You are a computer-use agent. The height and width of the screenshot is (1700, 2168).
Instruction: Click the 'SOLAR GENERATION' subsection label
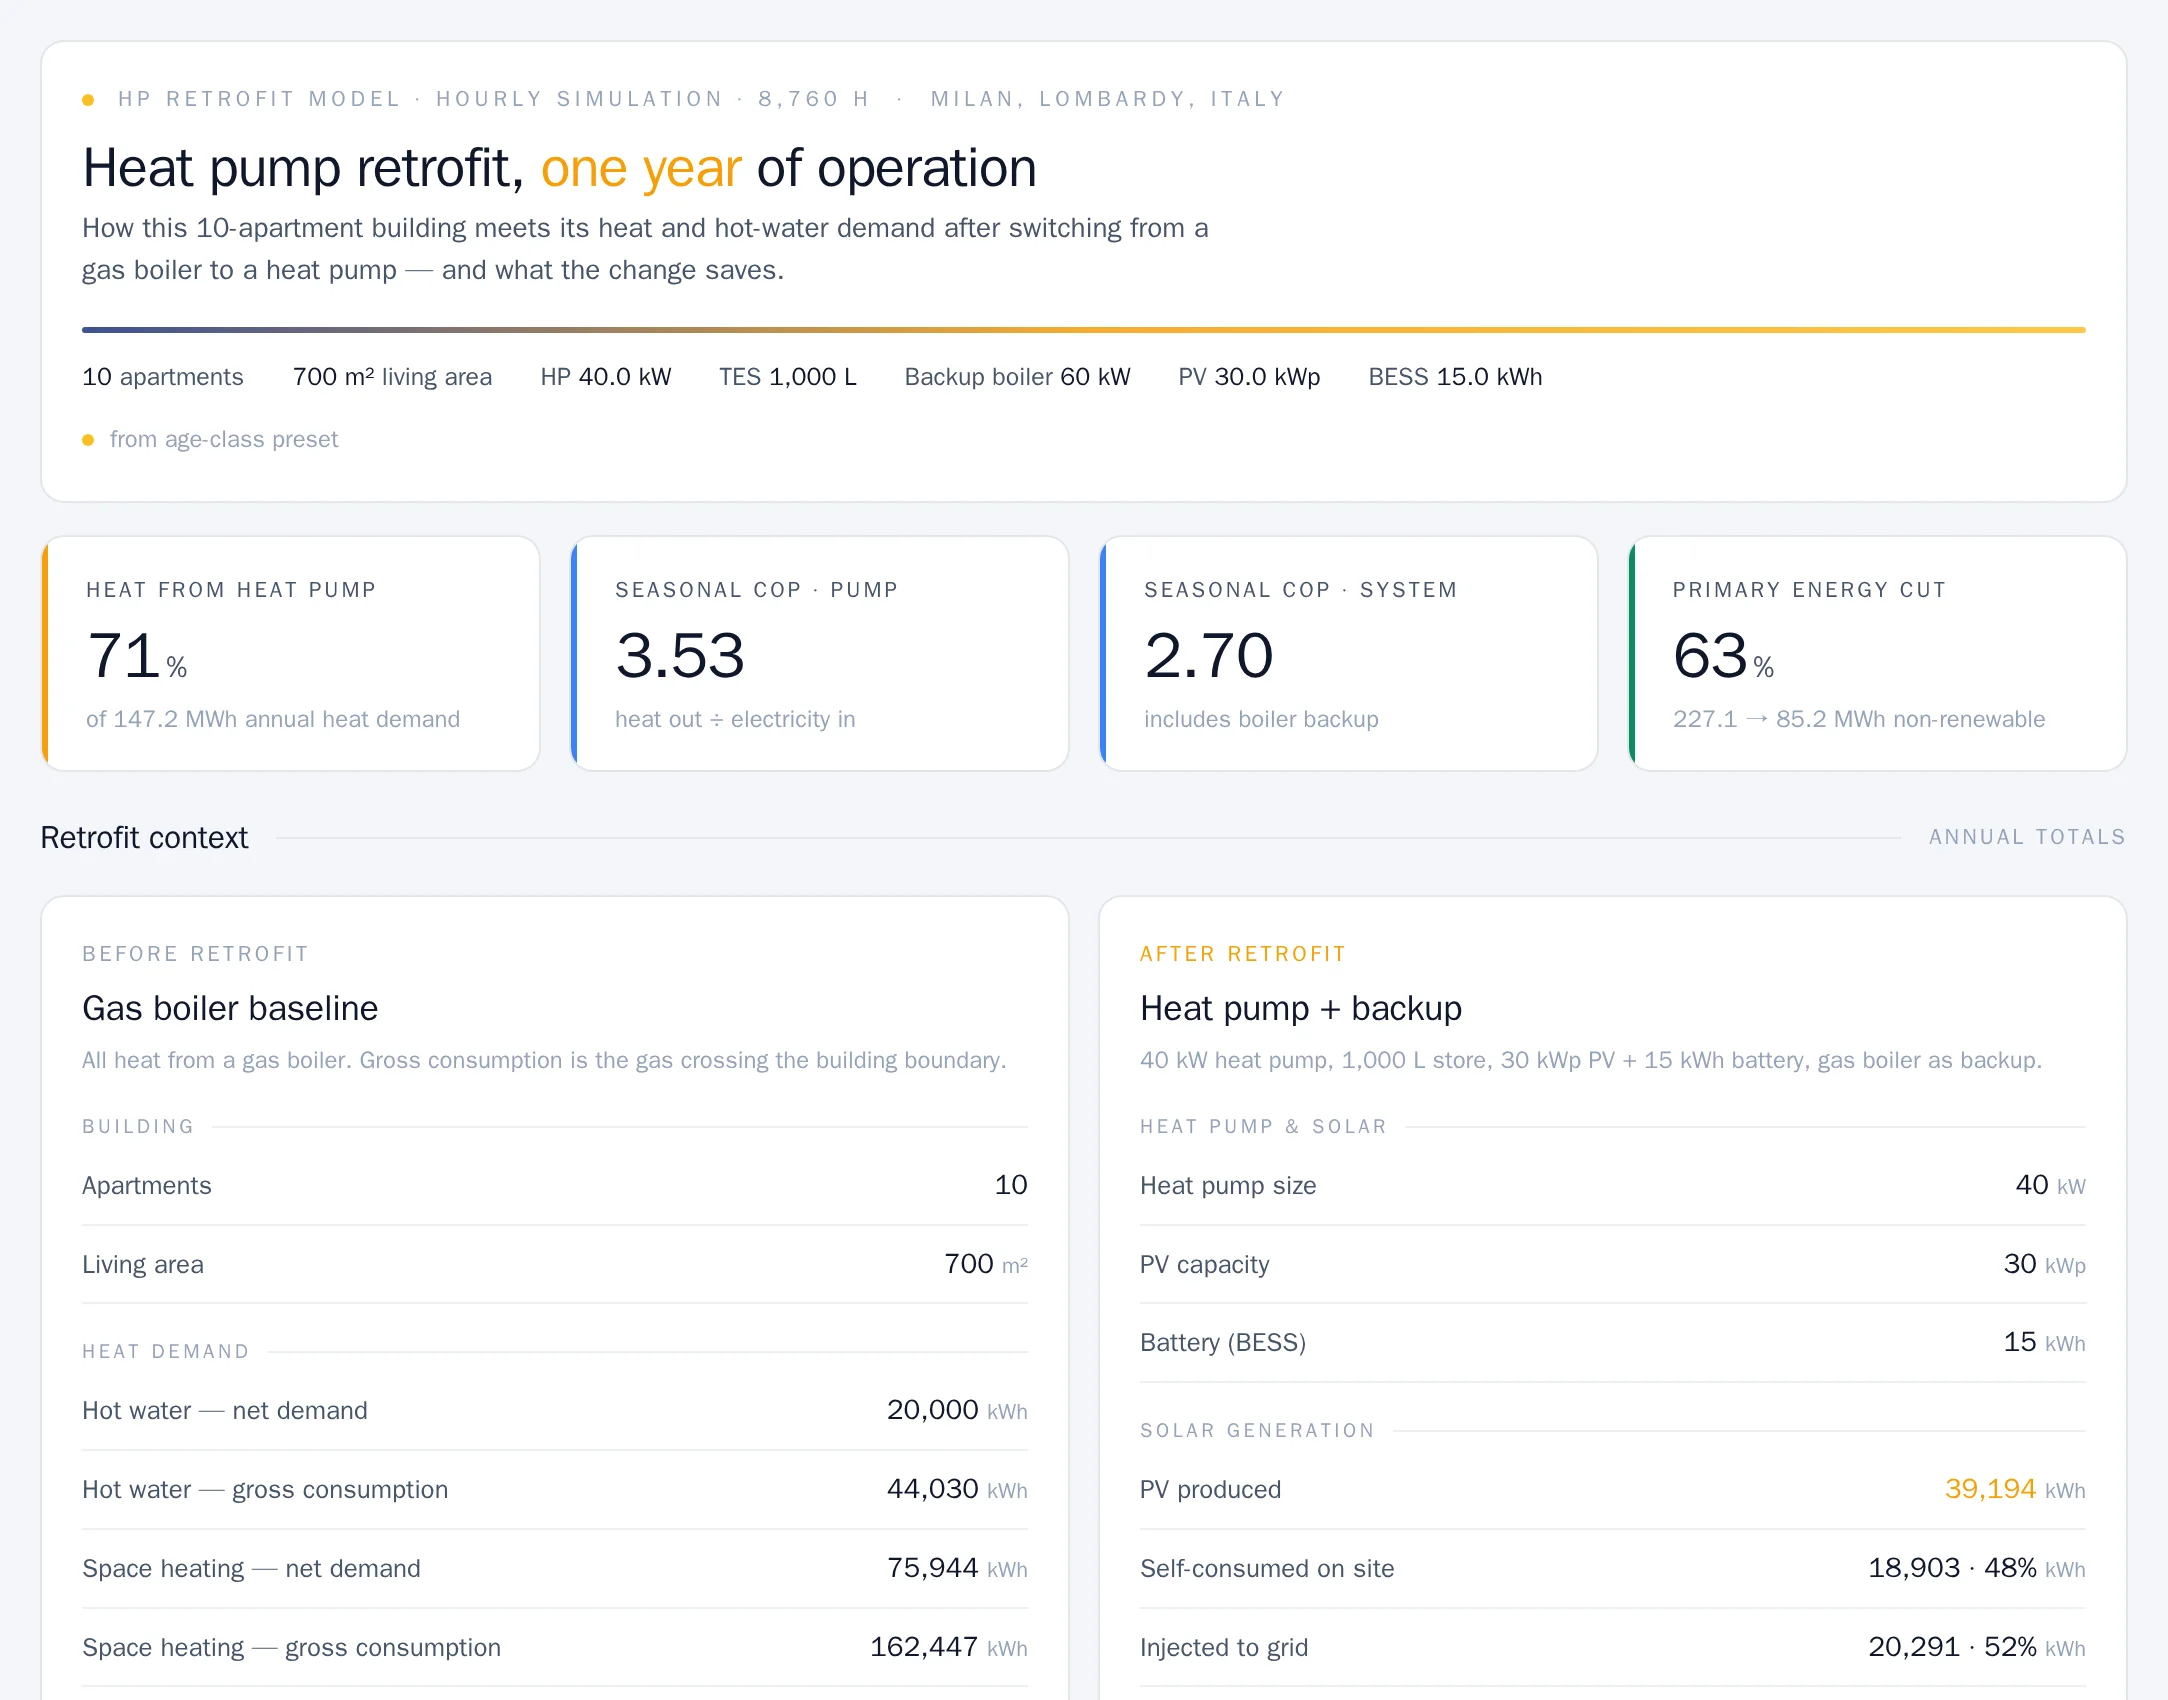tap(1258, 1431)
